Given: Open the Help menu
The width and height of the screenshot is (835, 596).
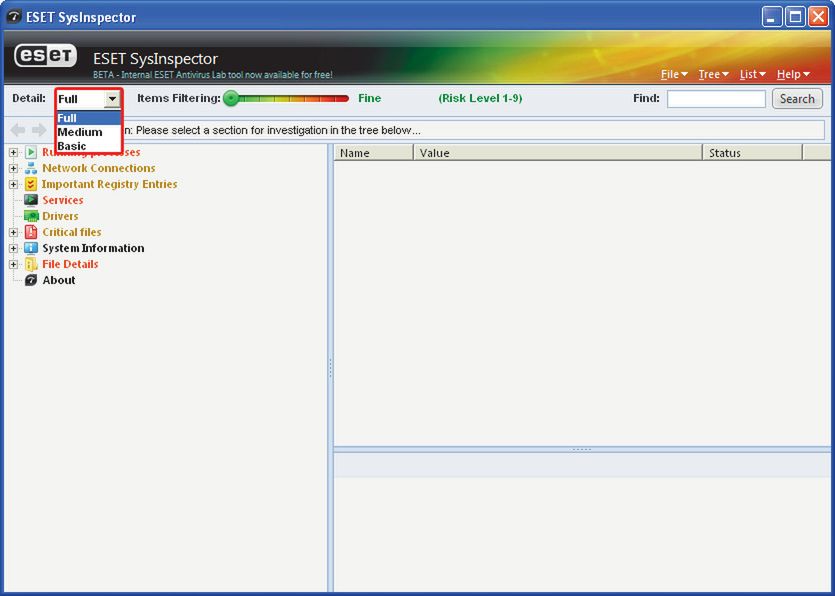Looking at the screenshot, I should pyautogui.click(x=793, y=74).
